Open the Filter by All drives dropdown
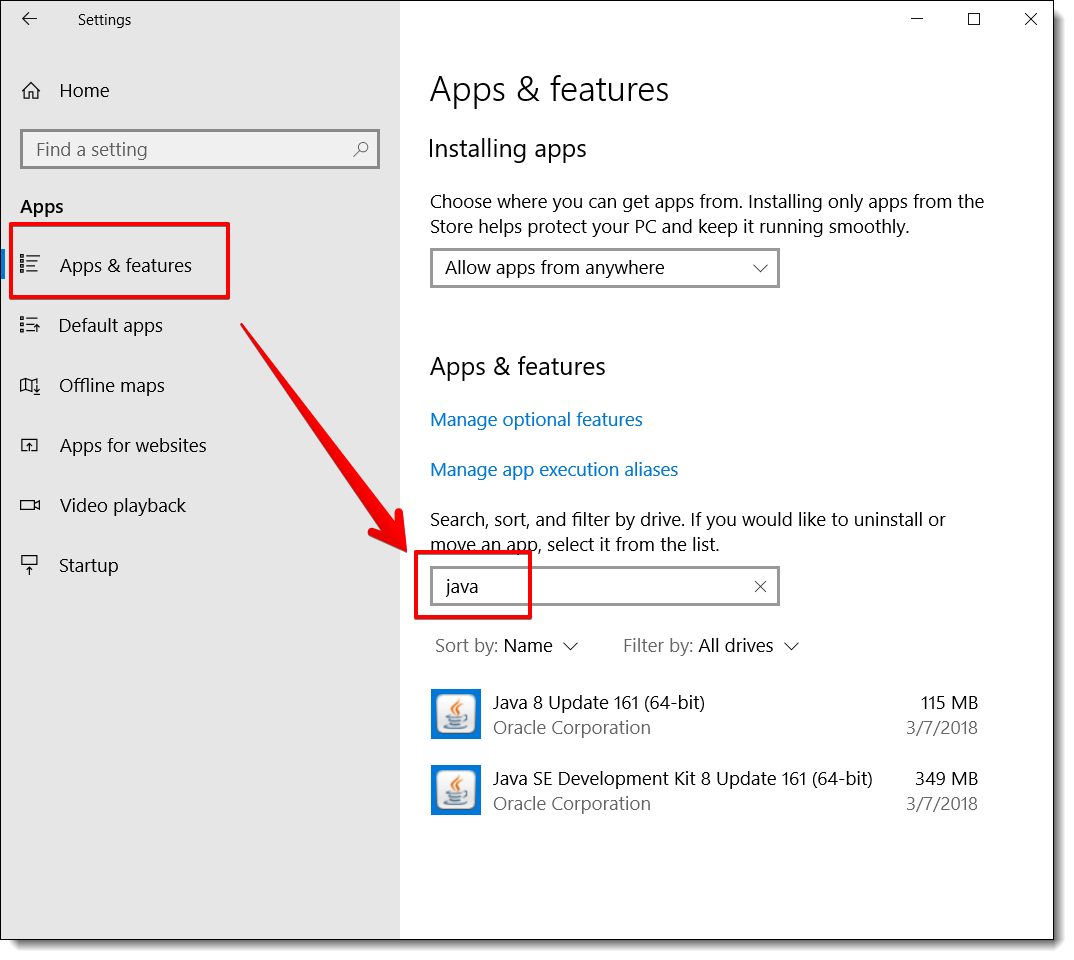Viewport: 1074px width, 960px height. coord(711,646)
